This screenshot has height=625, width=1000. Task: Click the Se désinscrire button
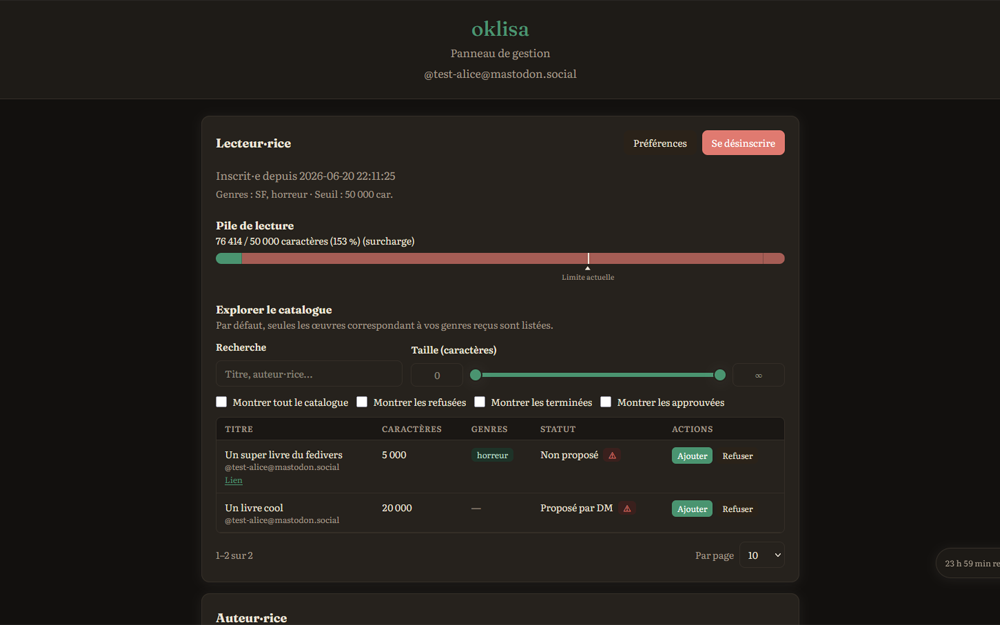coord(743,143)
